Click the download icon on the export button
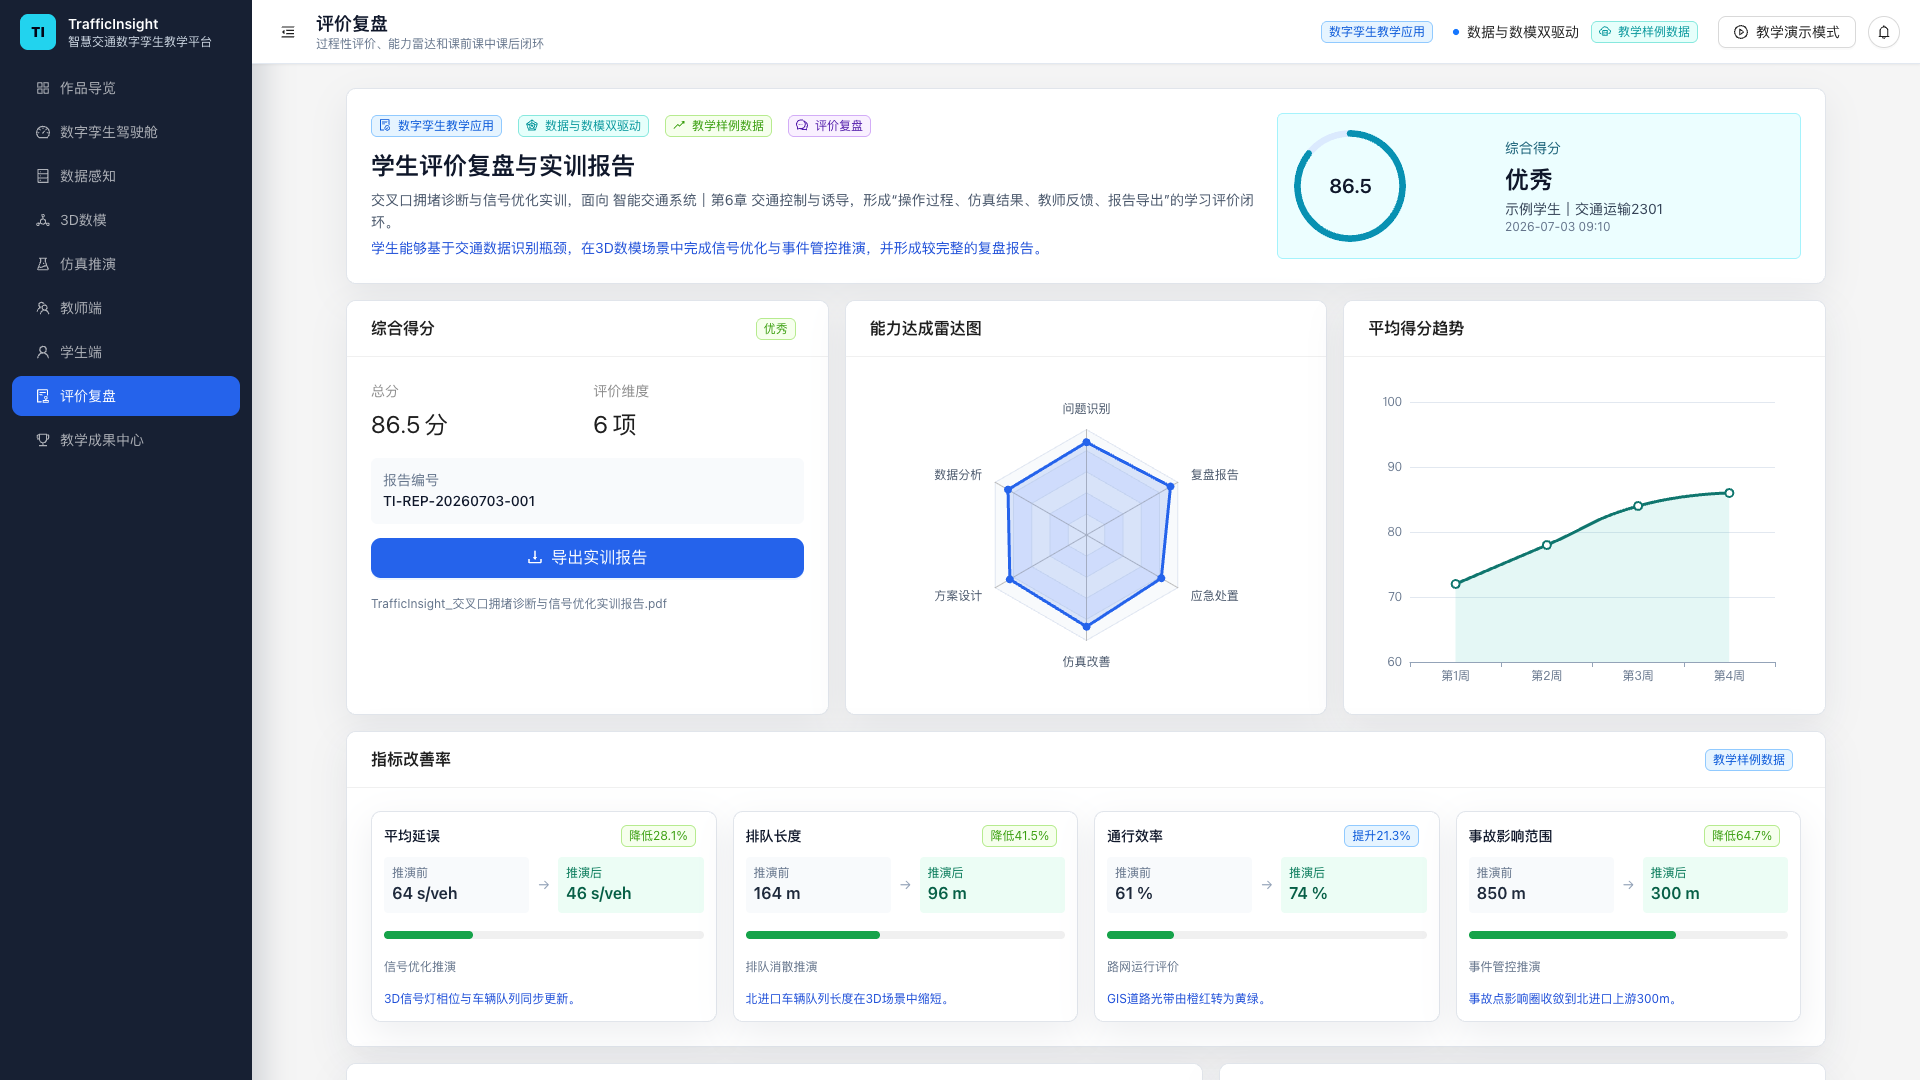The width and height of the screenshot is (1920, 1080). point(535,558)
